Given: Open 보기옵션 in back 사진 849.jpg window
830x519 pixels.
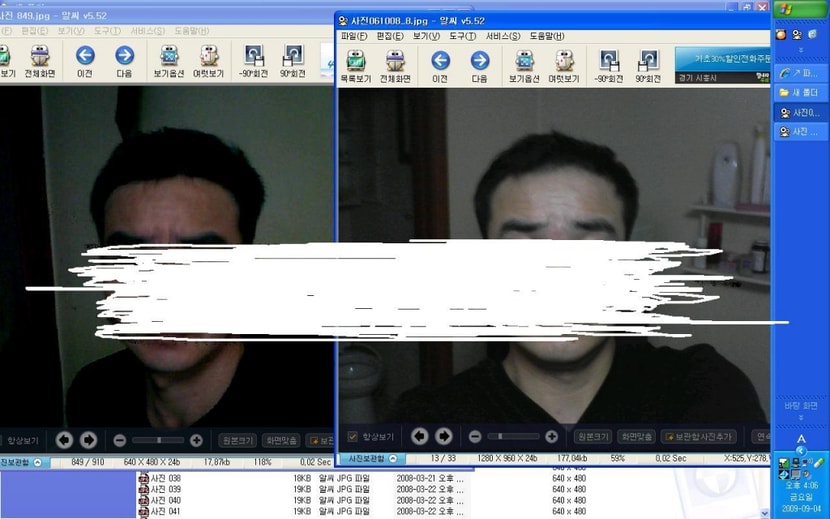Looking at the screenshot, I should [169, 62].
